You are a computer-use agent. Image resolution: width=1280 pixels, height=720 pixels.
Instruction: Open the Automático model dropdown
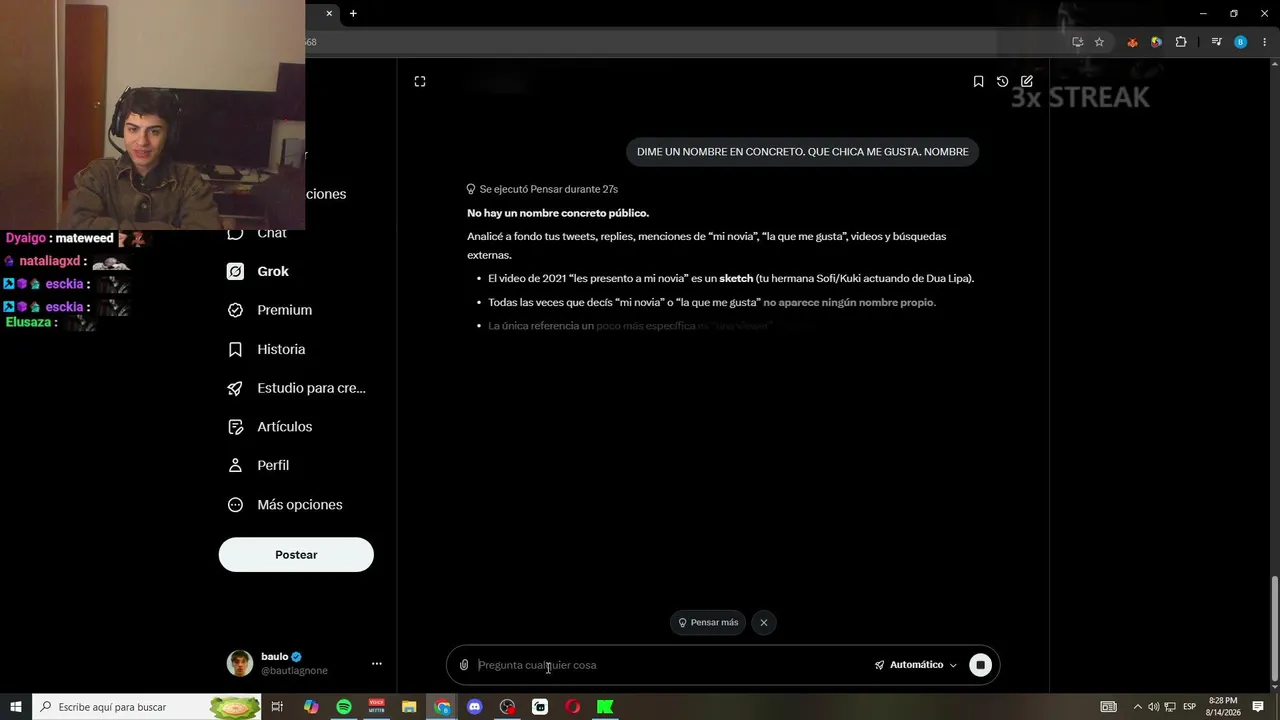tap(916, 665)
